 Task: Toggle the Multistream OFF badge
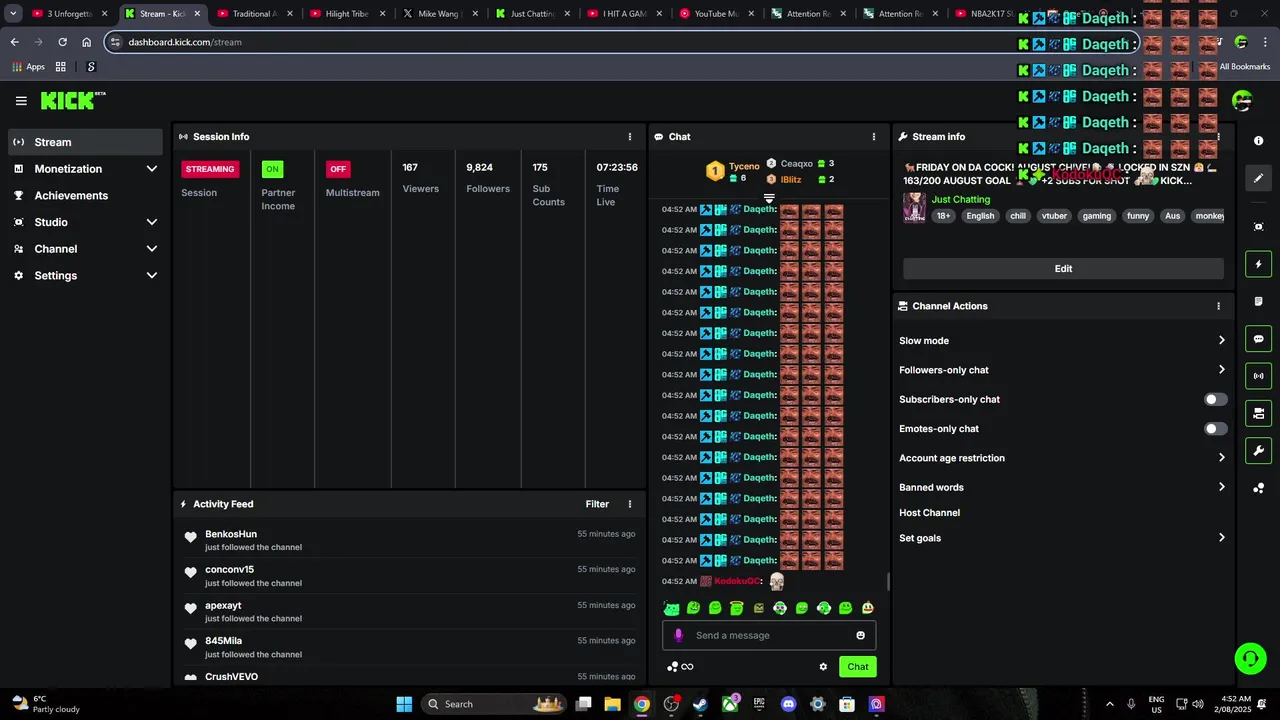(338, 169)
